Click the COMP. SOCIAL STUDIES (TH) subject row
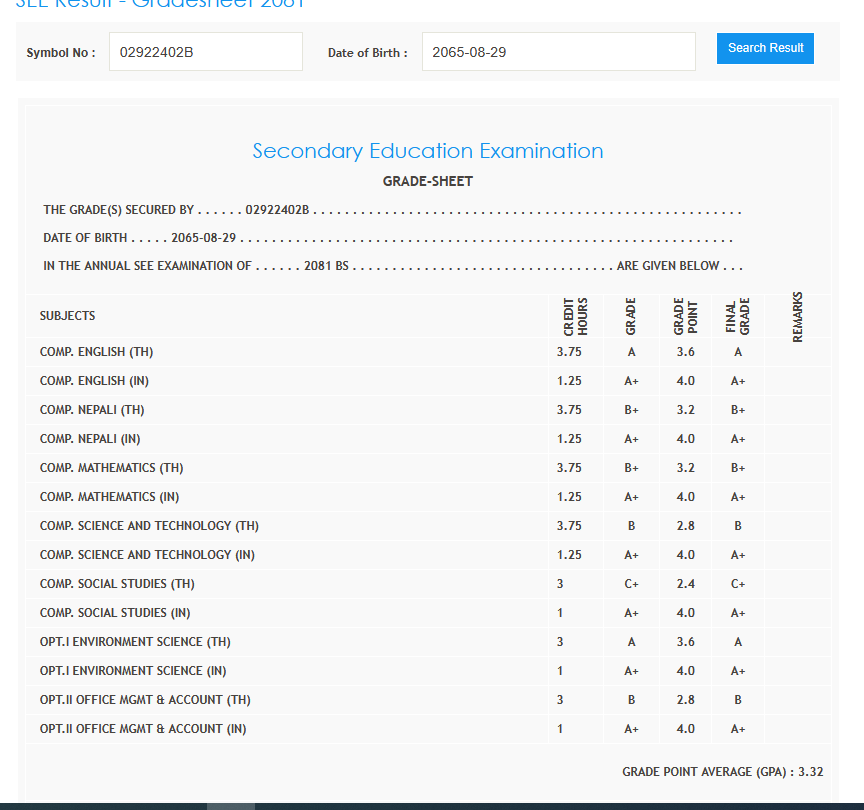Image resolution: width=864 pixels, height=810 pixels. (x=117, y=584)
